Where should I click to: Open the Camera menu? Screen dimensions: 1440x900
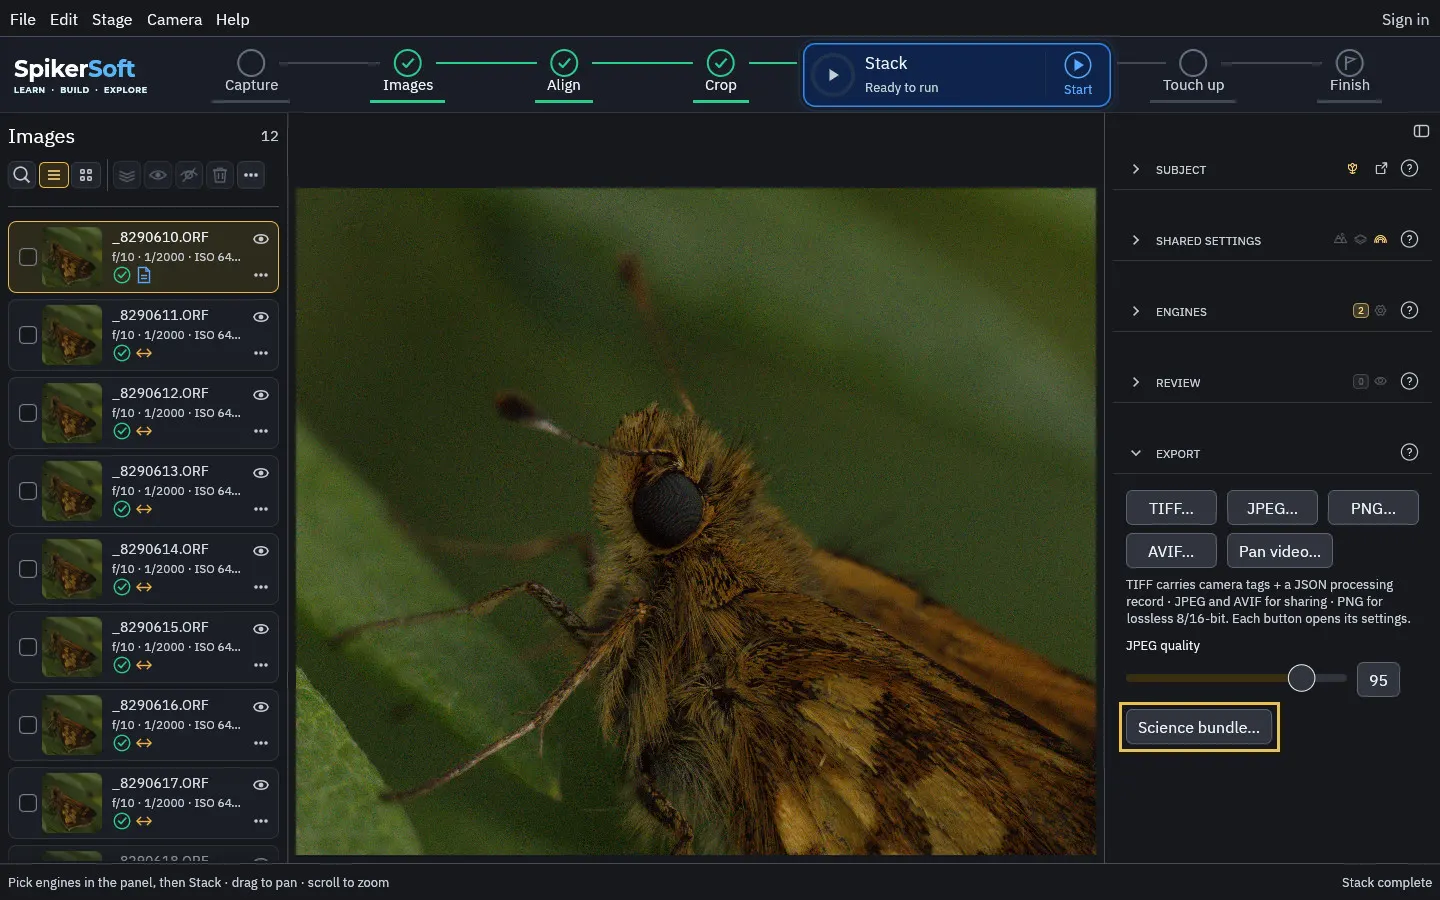[174, 19]
